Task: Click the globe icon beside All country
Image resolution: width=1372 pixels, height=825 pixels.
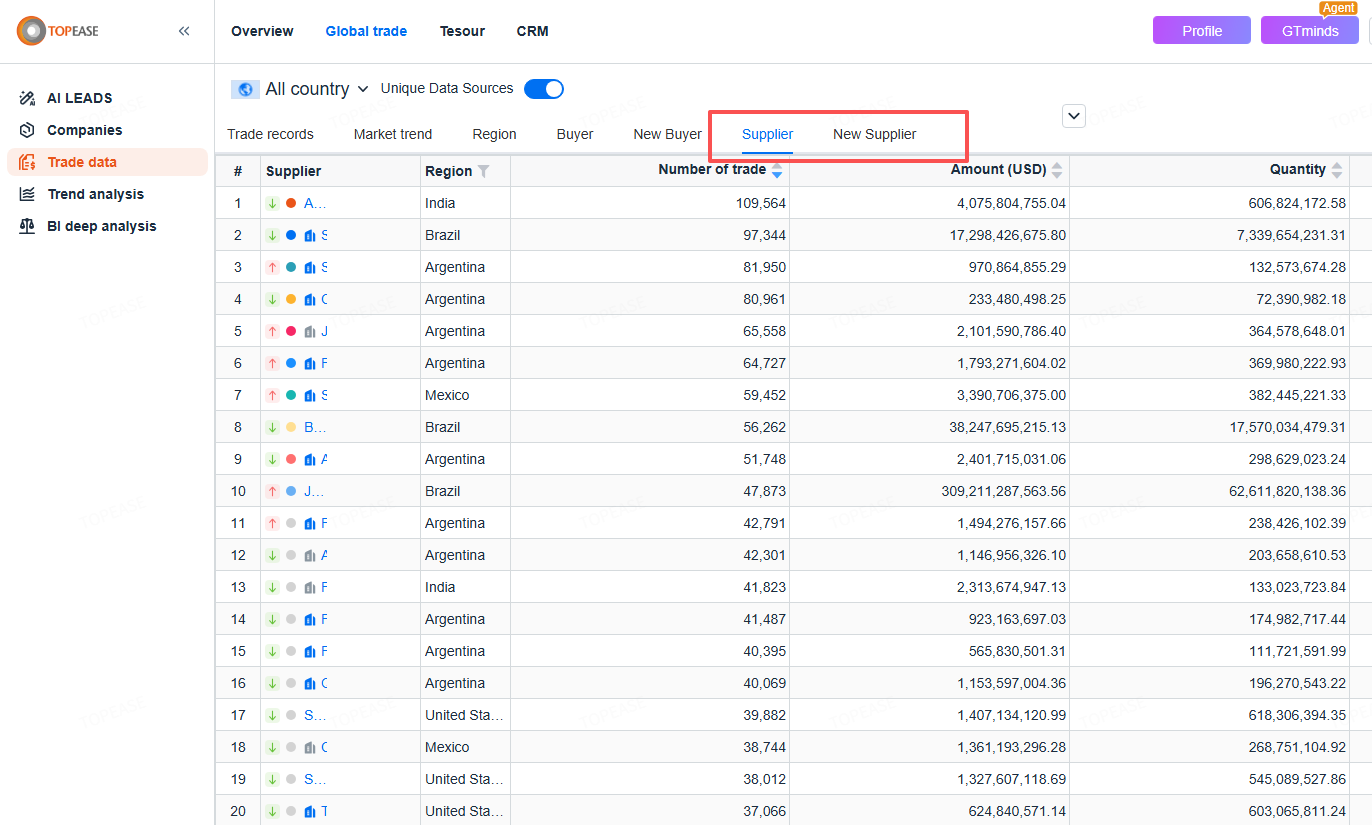Action: pos(246,89)
